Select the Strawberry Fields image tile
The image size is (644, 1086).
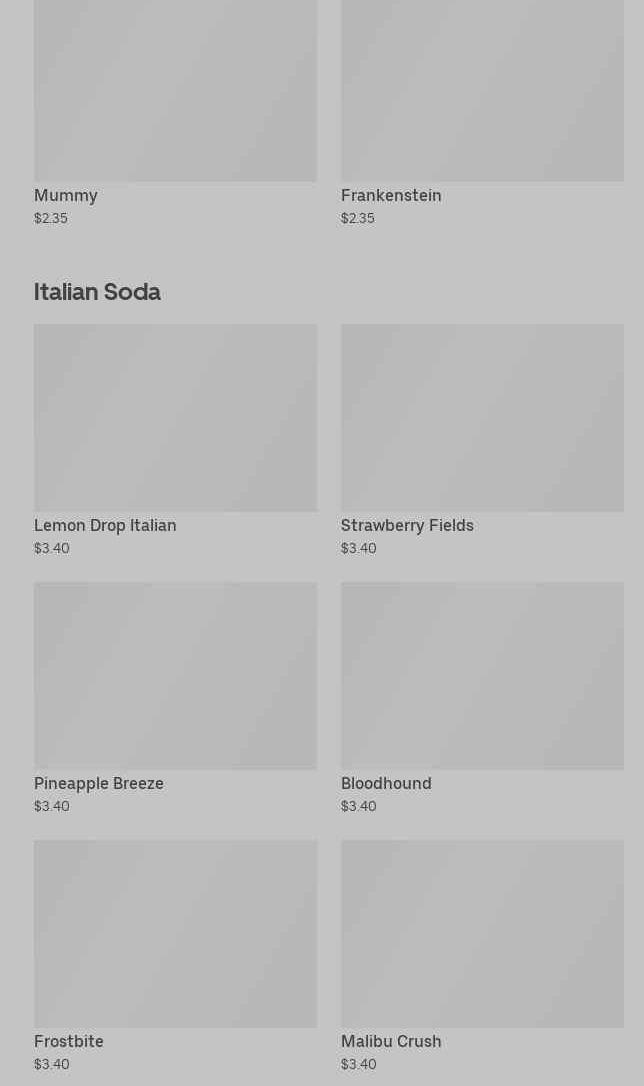pos(482,417)
